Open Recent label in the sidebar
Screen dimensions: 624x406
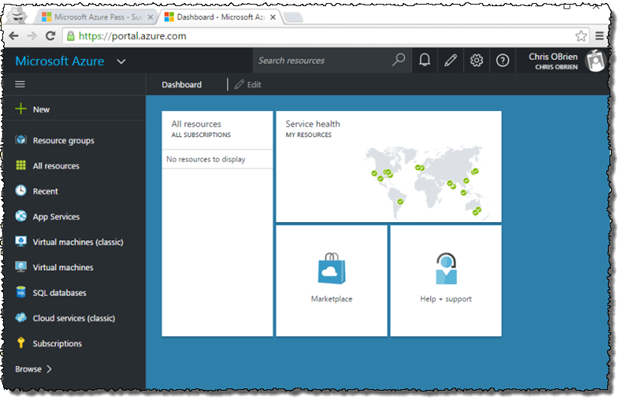tap(45, 191)
